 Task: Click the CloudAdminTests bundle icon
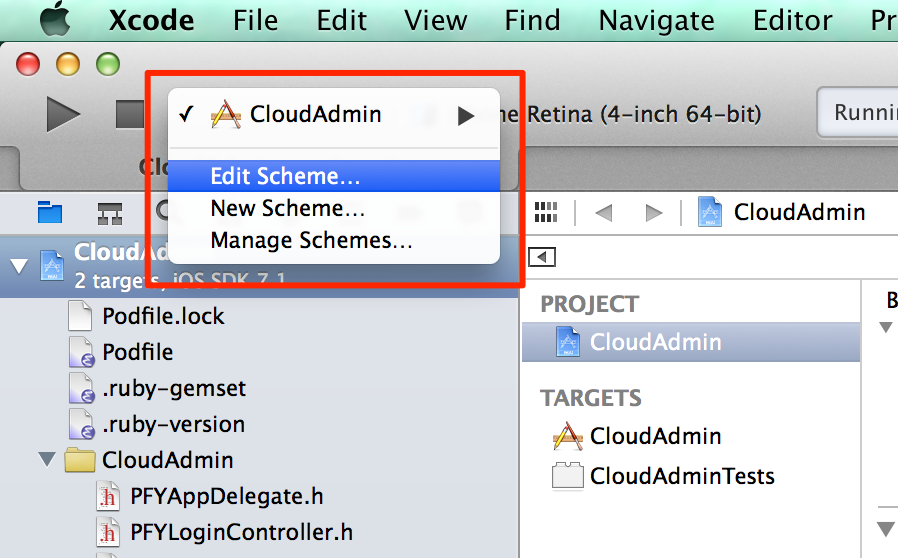[x=568, y=476]
